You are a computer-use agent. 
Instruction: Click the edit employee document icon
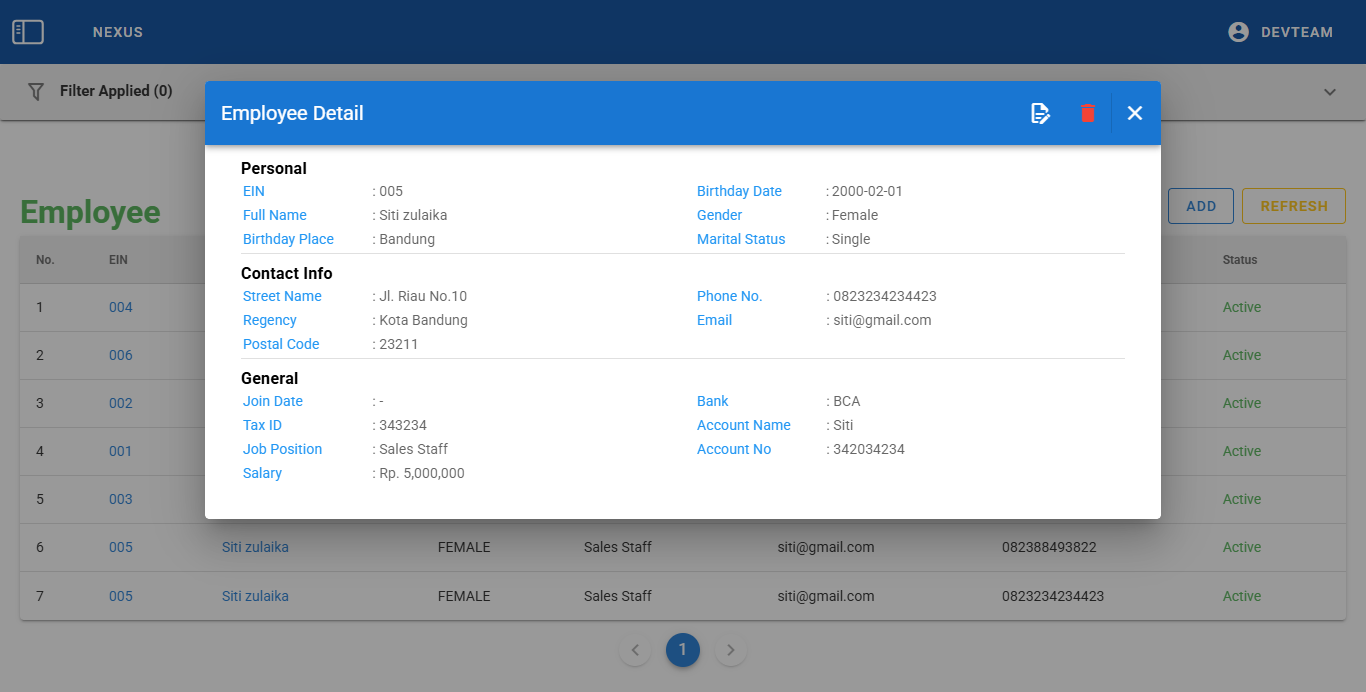click(1040, 113)
